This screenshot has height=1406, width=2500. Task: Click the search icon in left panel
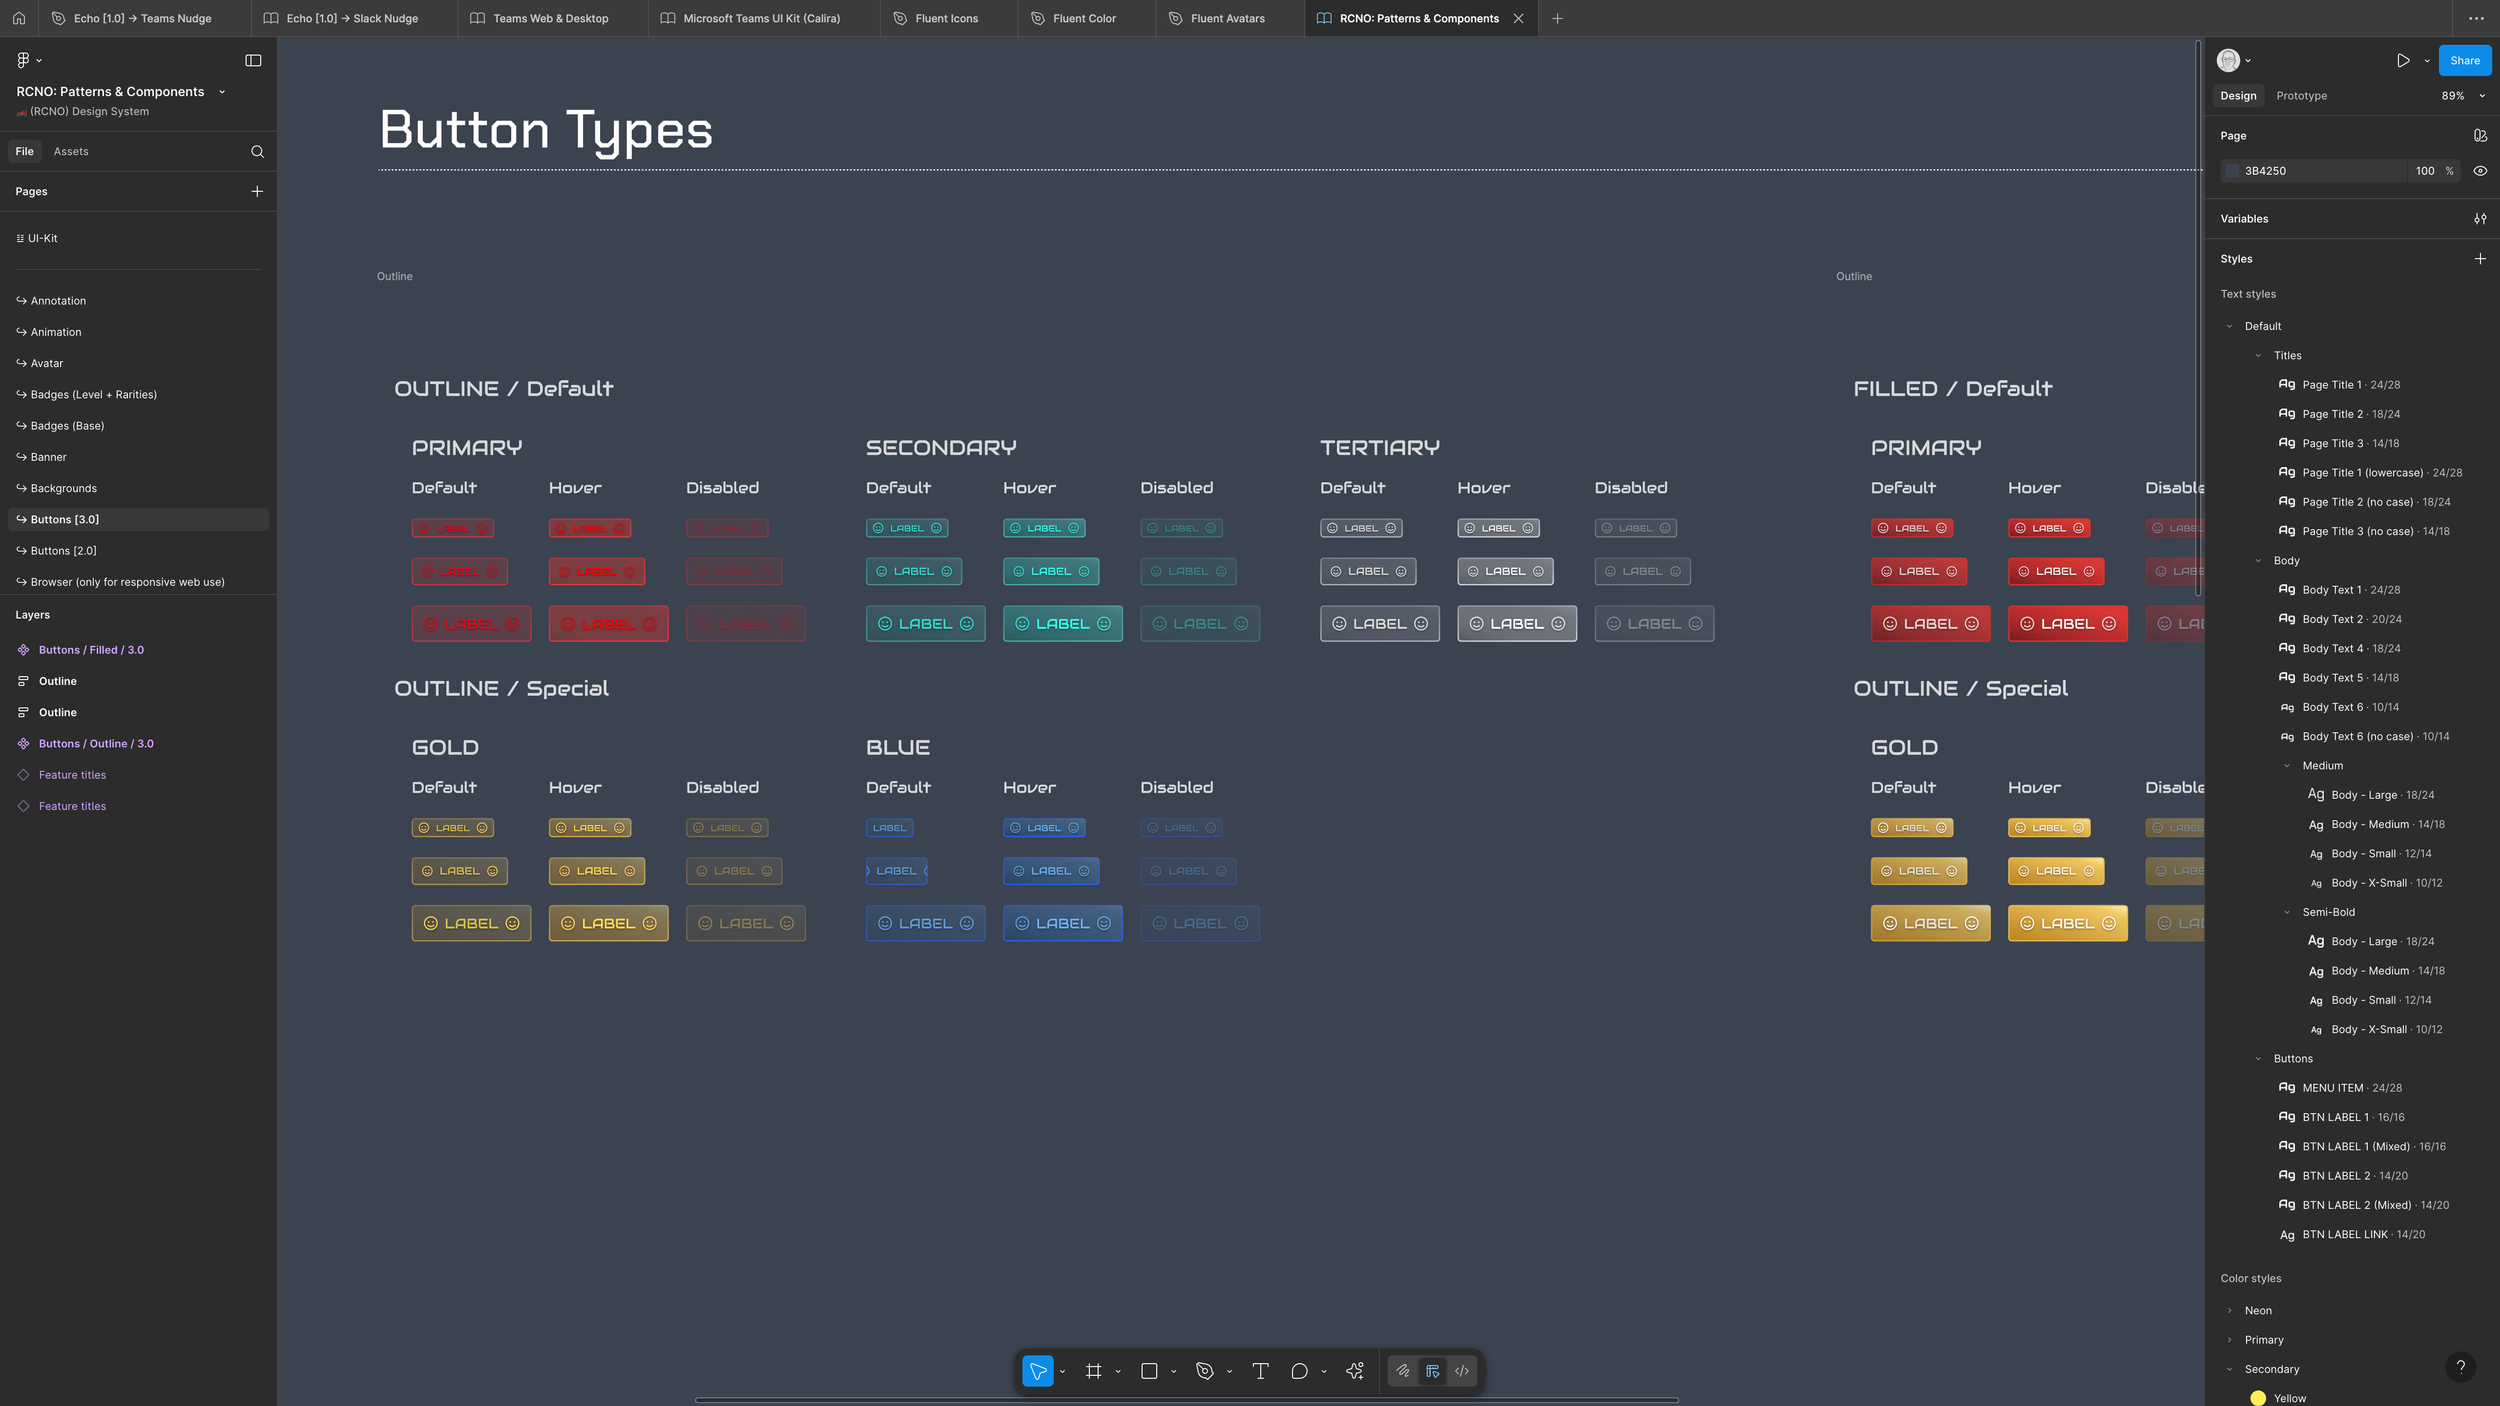coord(257,152)
